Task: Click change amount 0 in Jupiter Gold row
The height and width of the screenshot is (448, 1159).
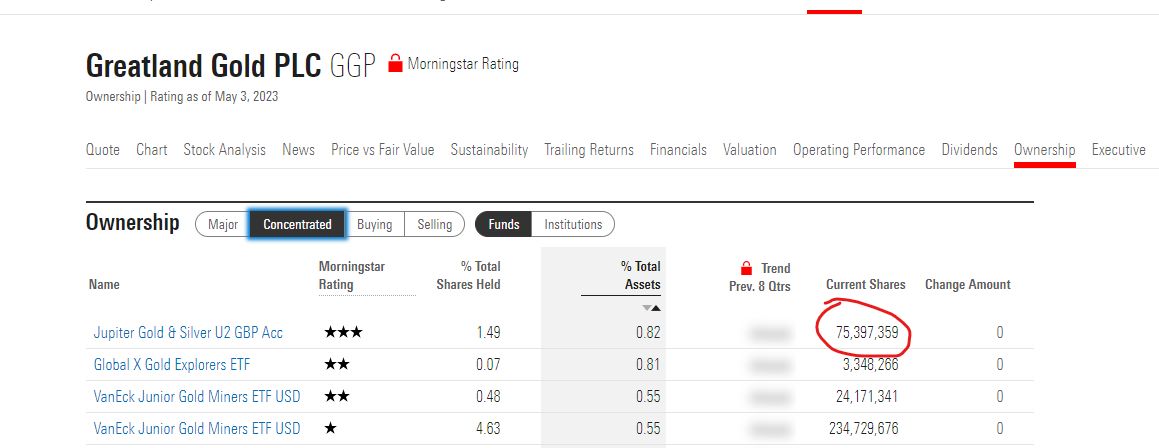Action: [999, 333]
